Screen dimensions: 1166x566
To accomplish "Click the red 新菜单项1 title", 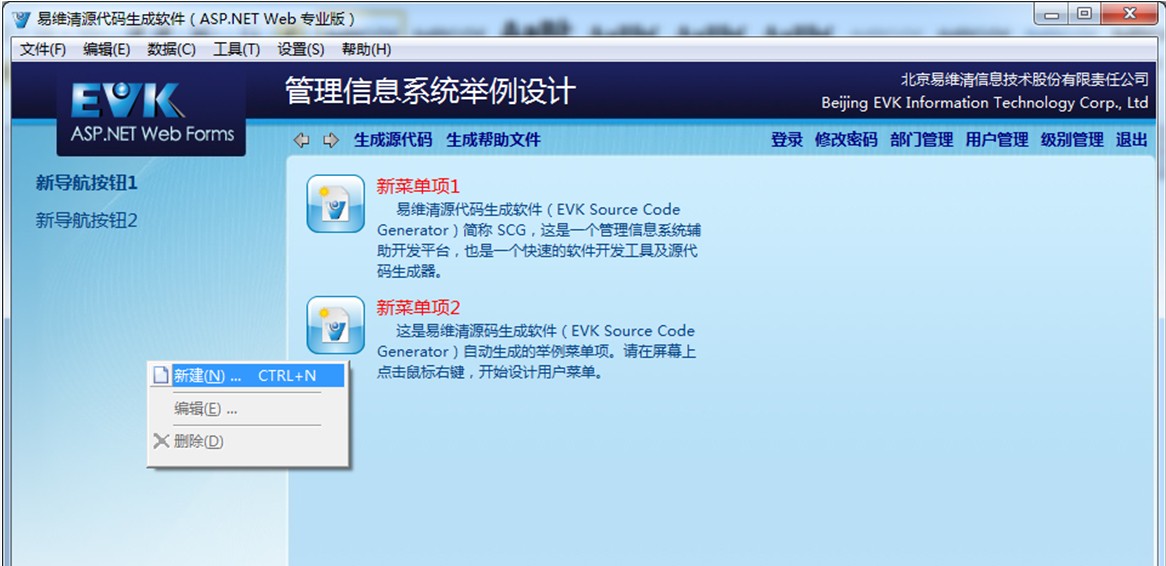I will (x=419, y=186).
